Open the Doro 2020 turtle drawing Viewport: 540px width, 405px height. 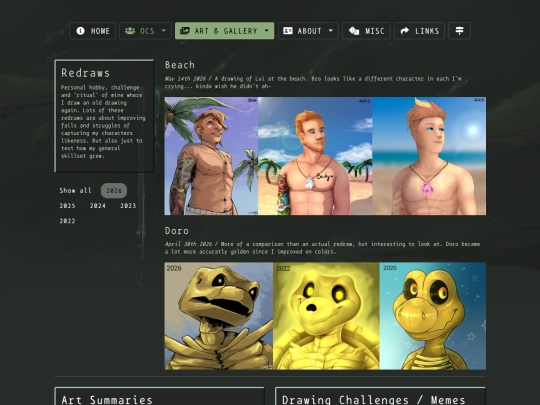[x=433, y=316]
